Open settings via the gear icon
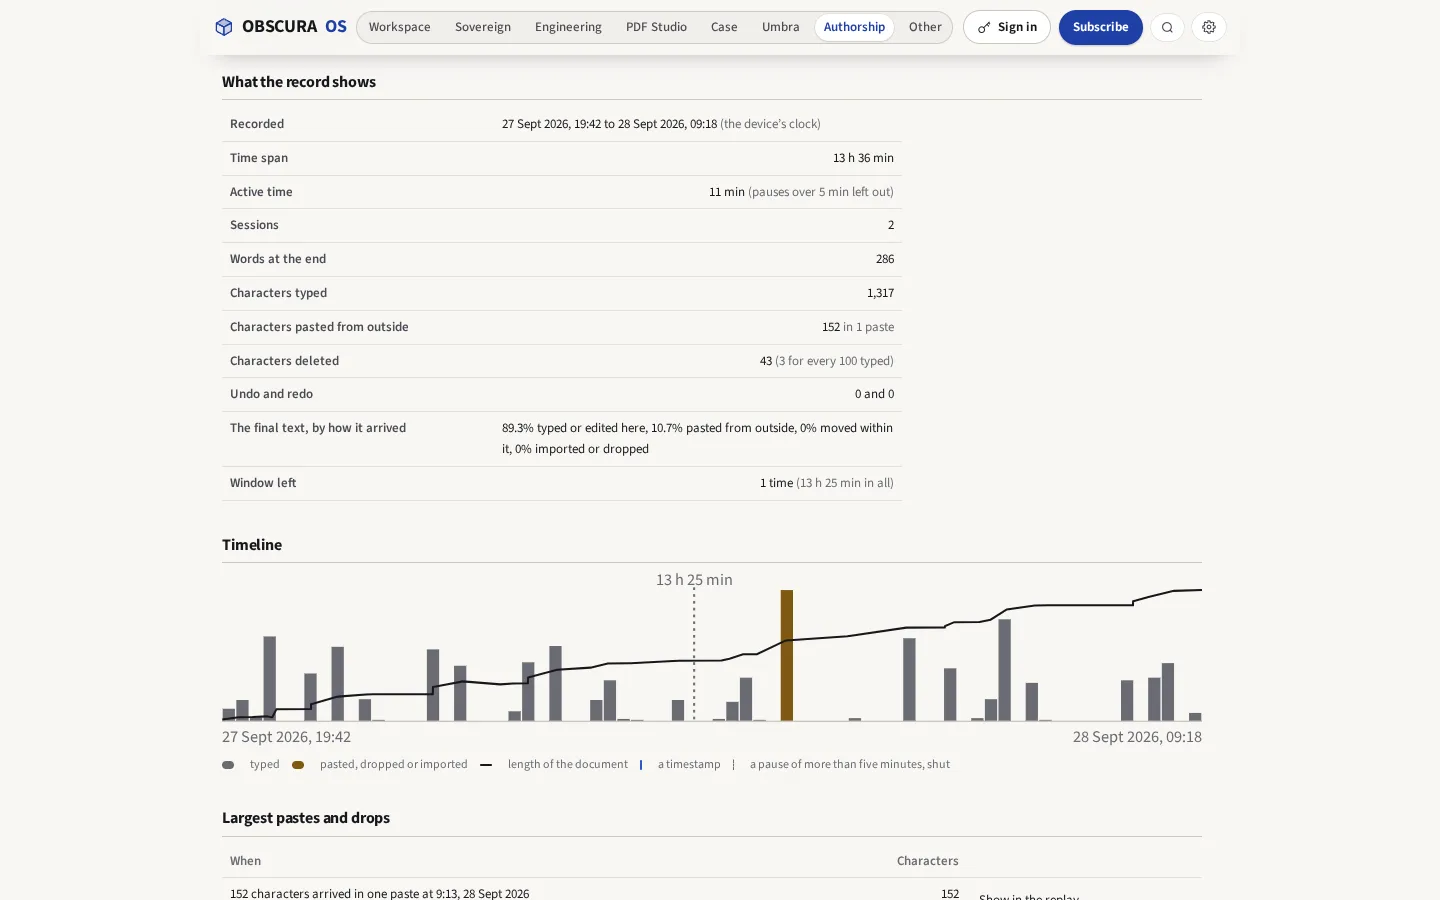The image size is (1440, 900). 1209,27
